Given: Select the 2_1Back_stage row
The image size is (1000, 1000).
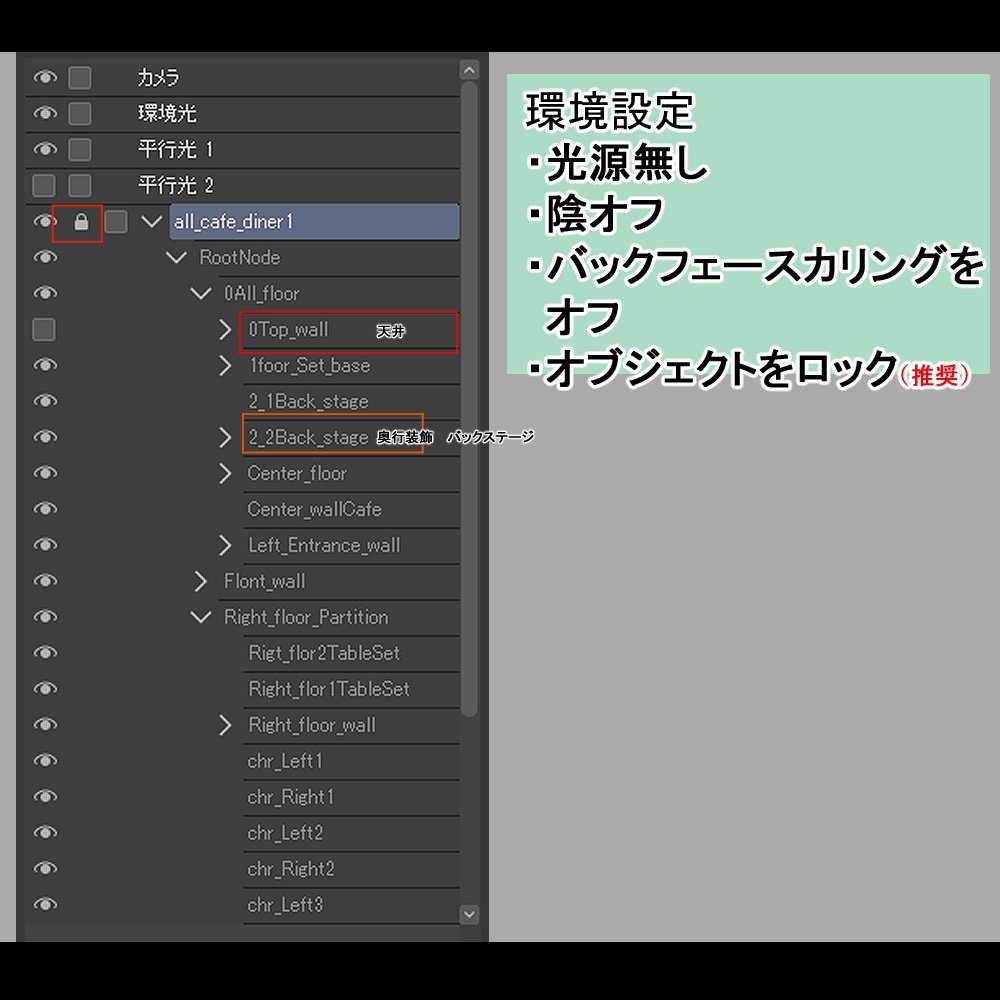Looking at the screenshot, I should pos(351,401).
